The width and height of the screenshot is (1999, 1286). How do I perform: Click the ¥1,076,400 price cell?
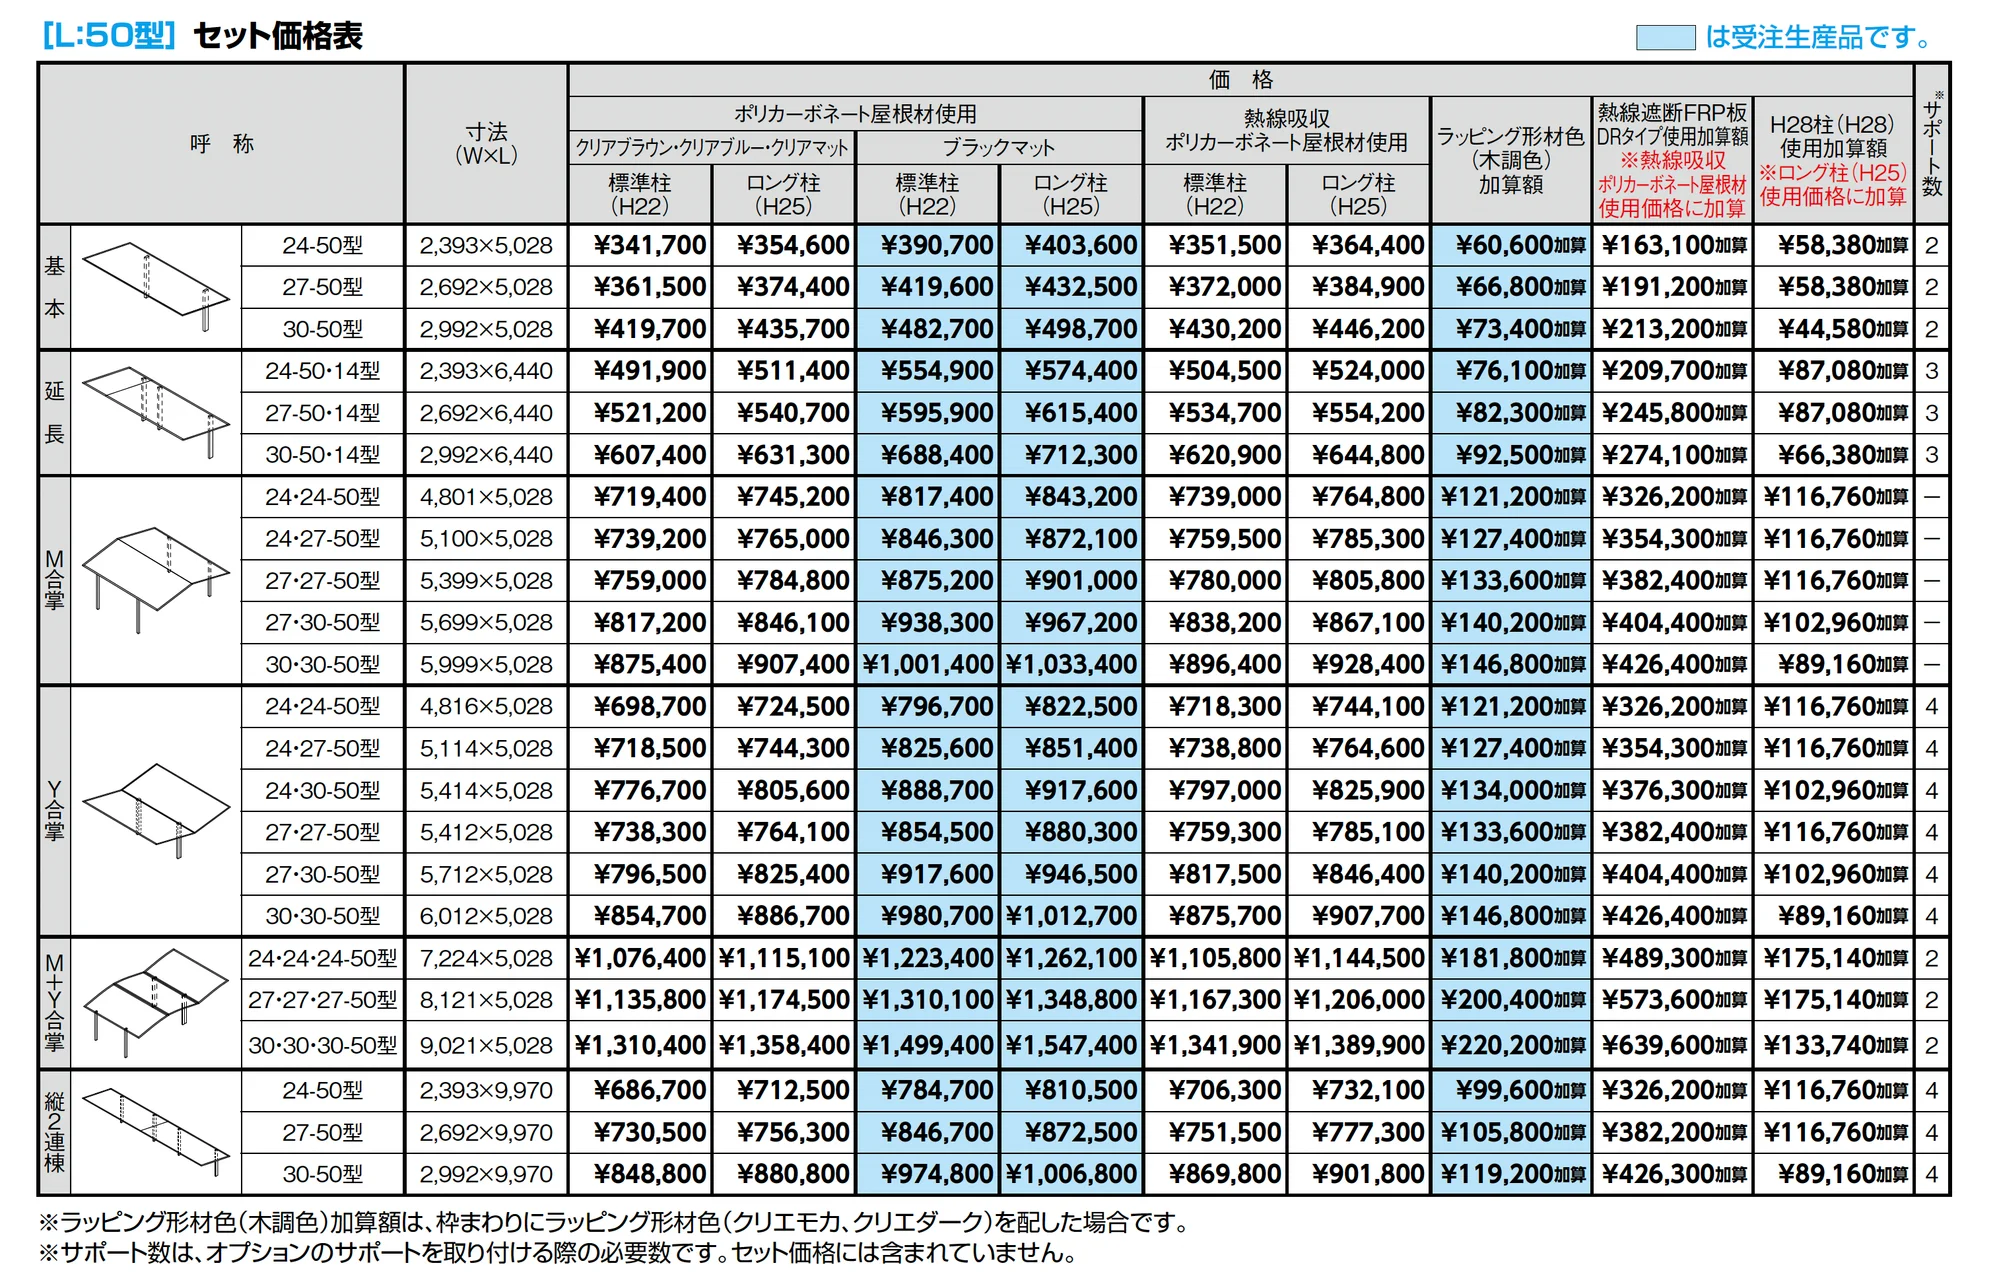(641, 958)
